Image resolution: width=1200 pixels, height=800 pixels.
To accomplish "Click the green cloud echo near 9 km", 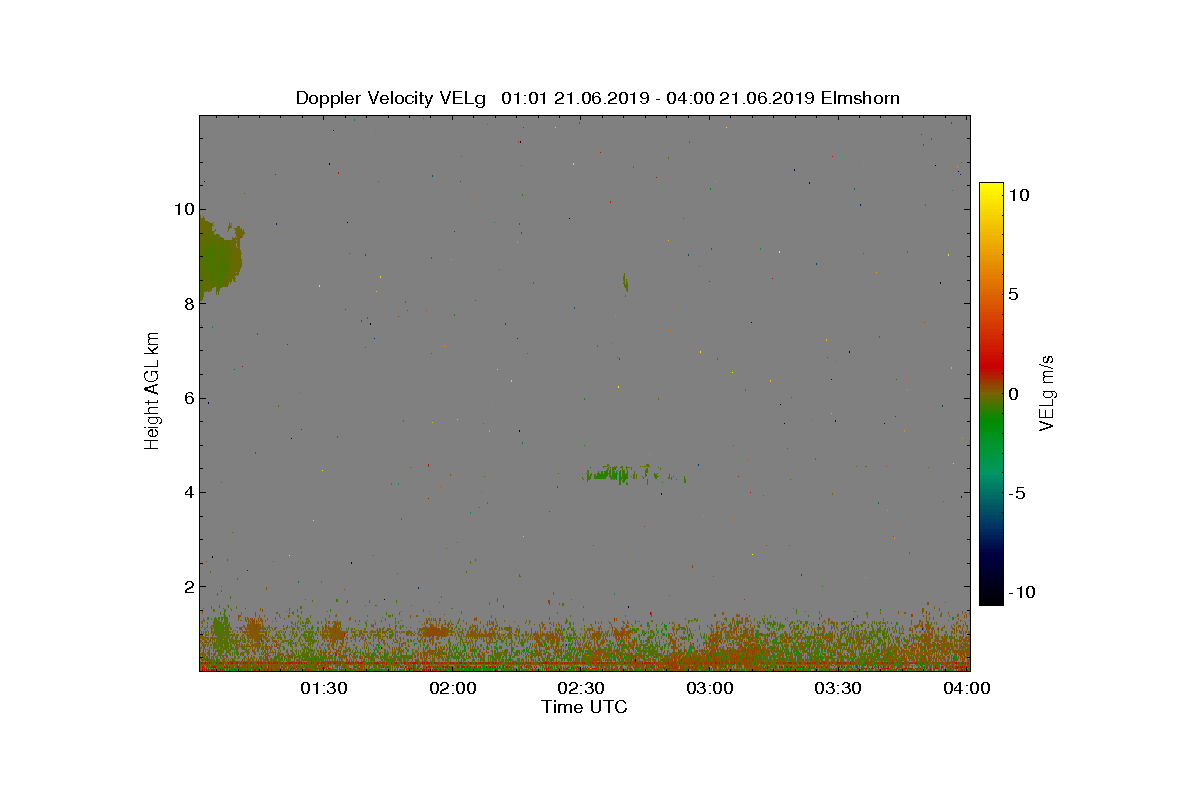I will pyautogui.click(x=219, y=258).
